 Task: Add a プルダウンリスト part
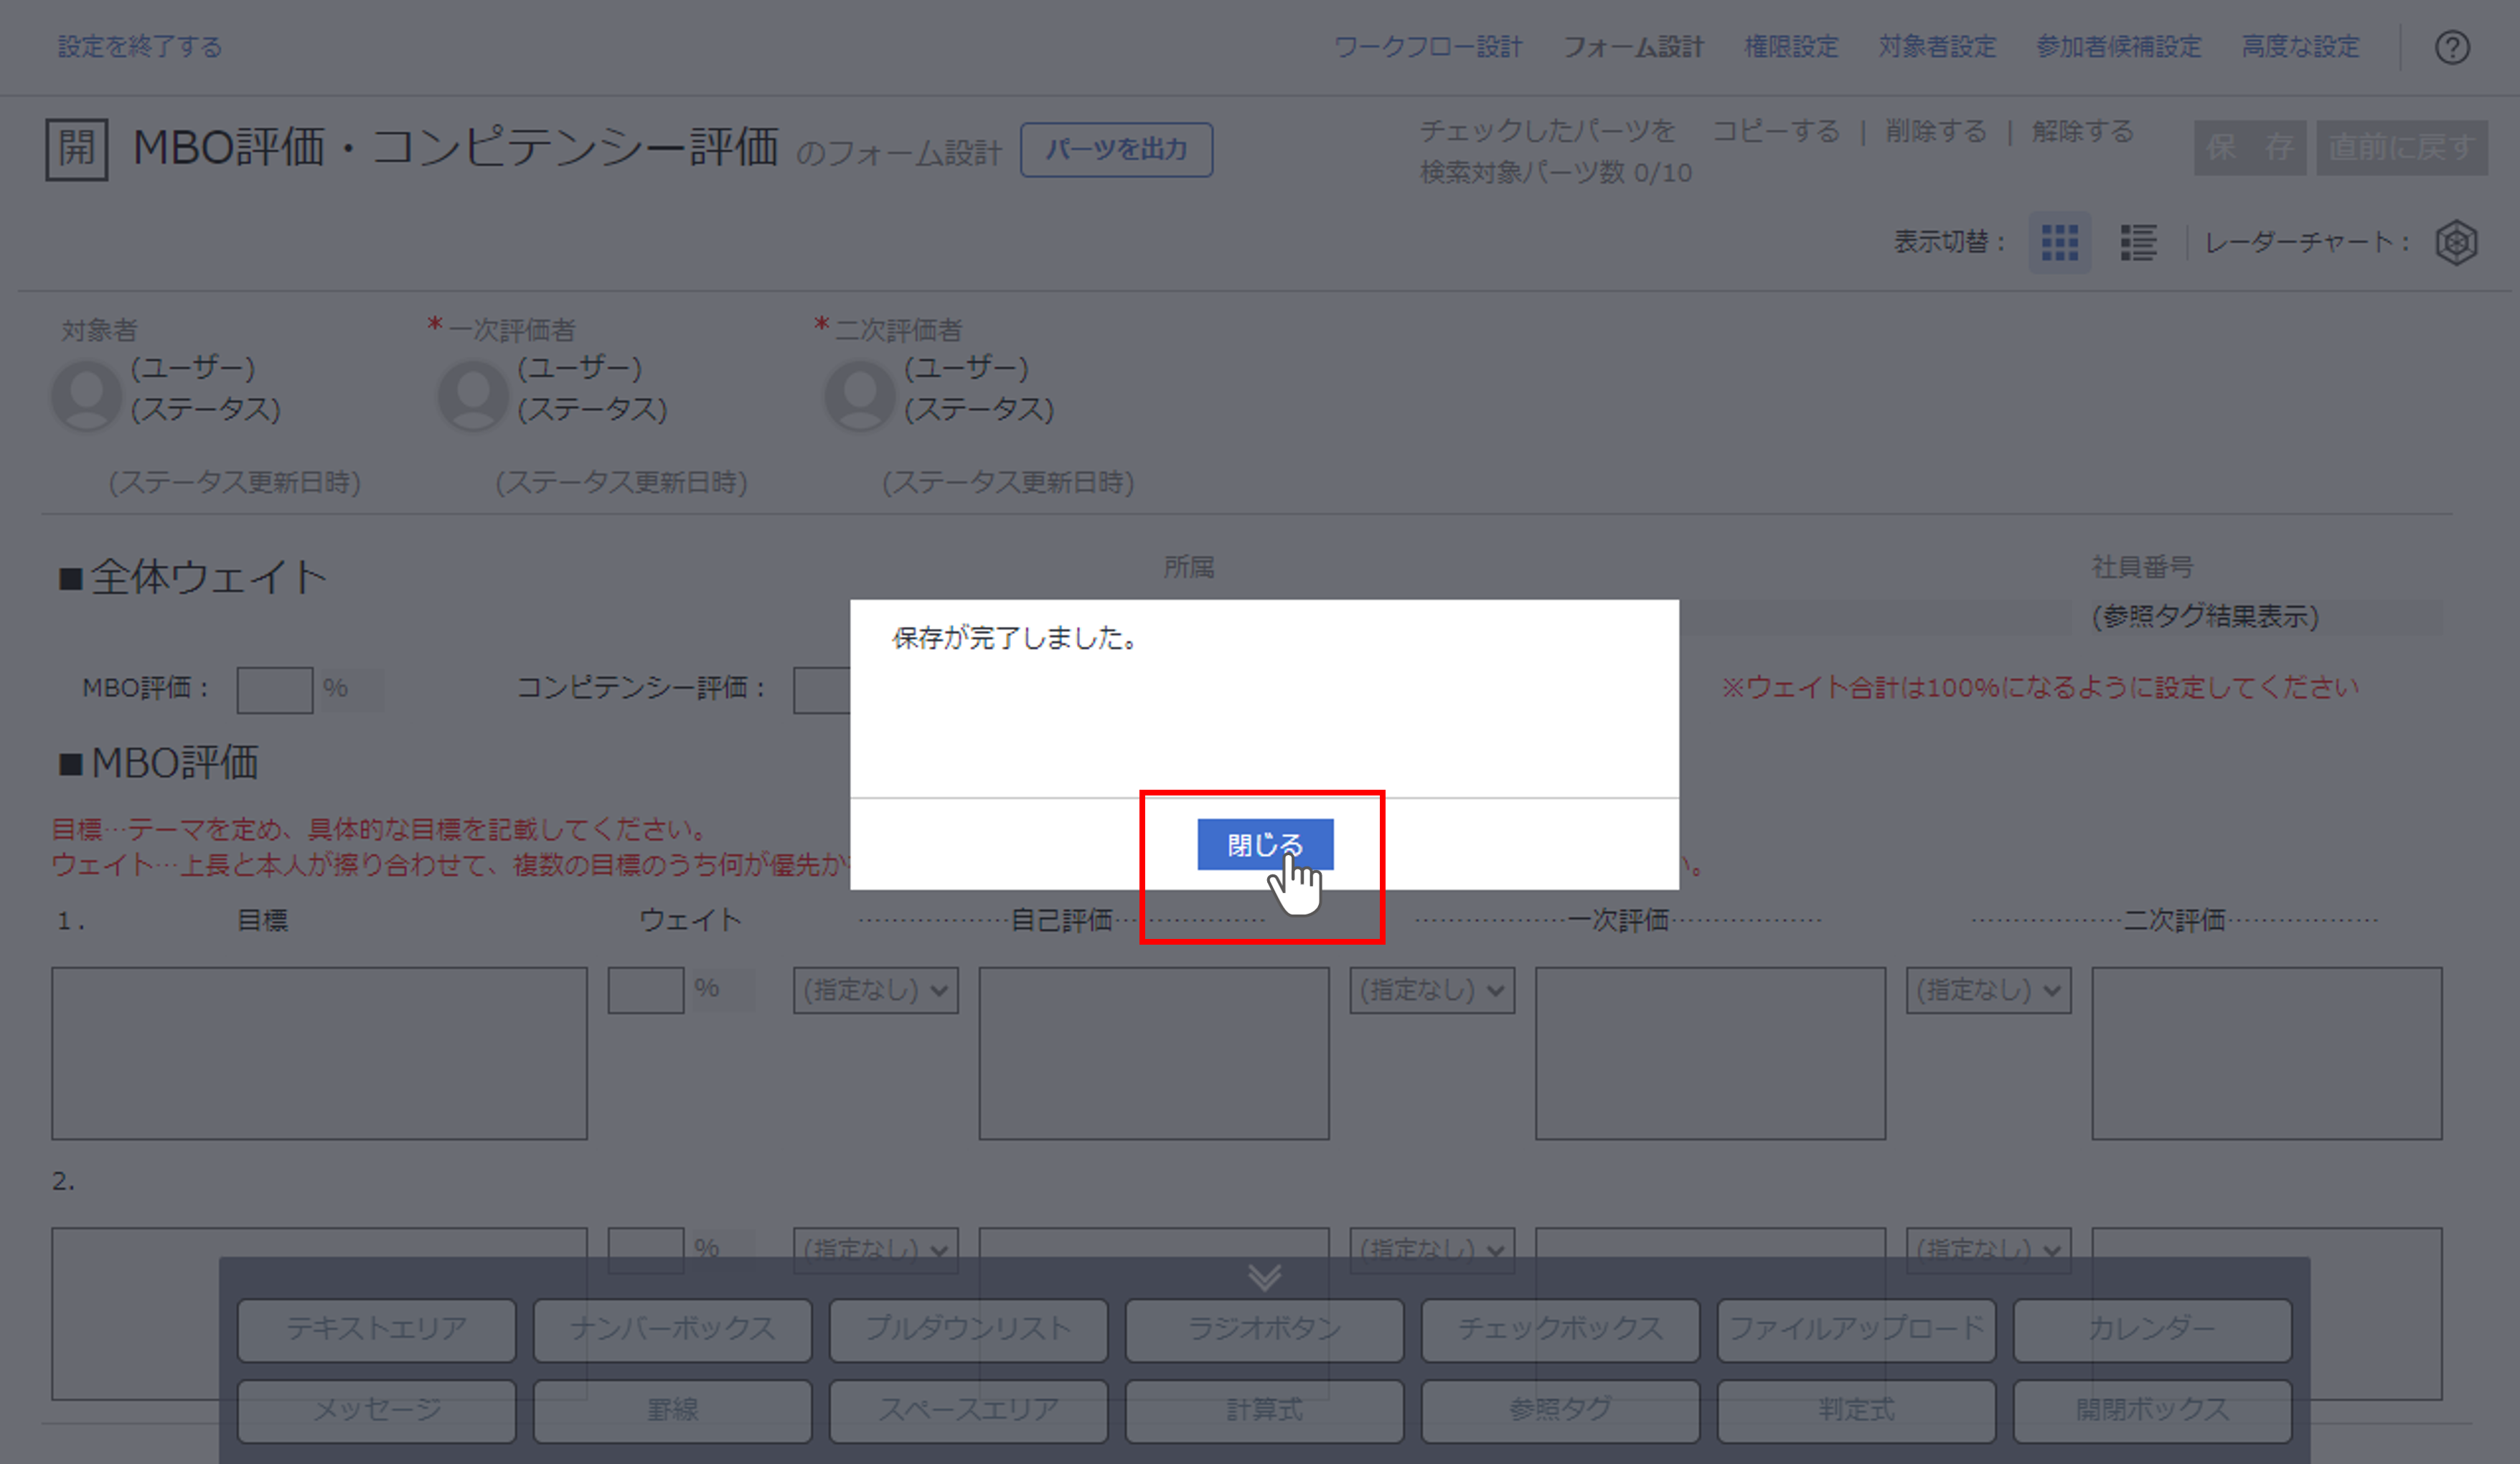pyautogui.click(x=969, y=1330)
